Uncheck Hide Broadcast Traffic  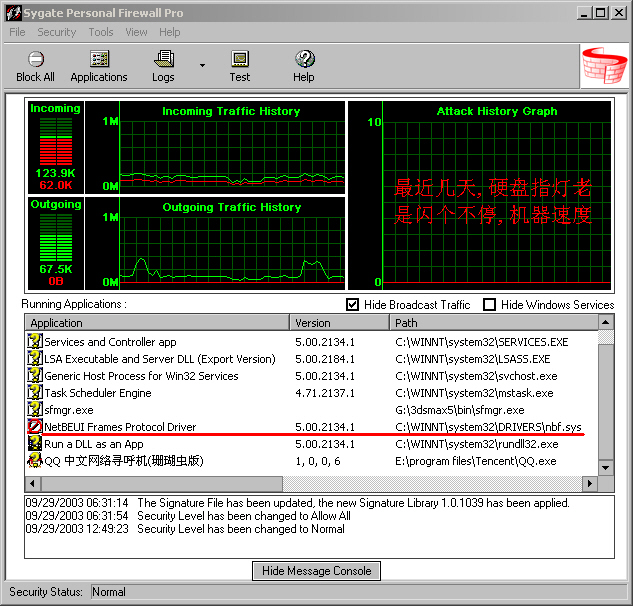click(x=352, y=304)
